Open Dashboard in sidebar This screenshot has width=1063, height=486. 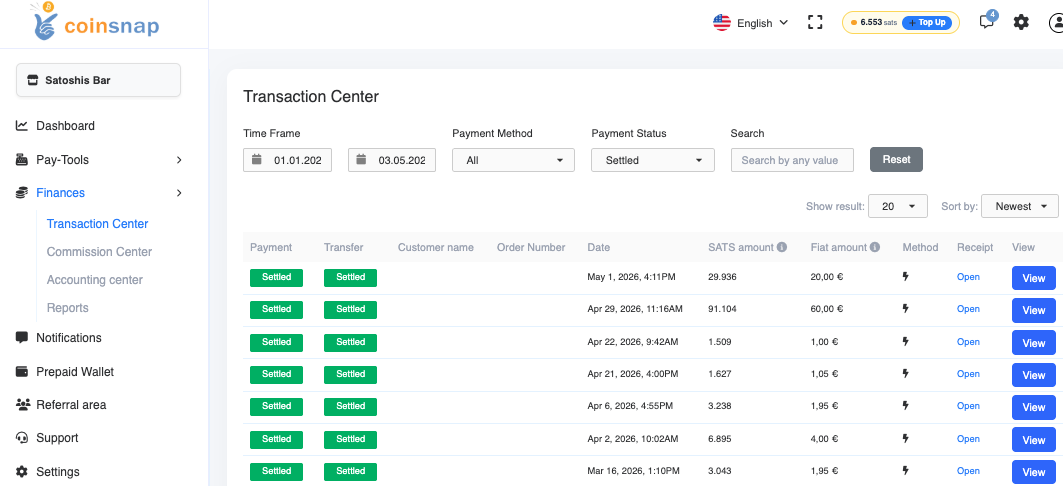(65, 125)
